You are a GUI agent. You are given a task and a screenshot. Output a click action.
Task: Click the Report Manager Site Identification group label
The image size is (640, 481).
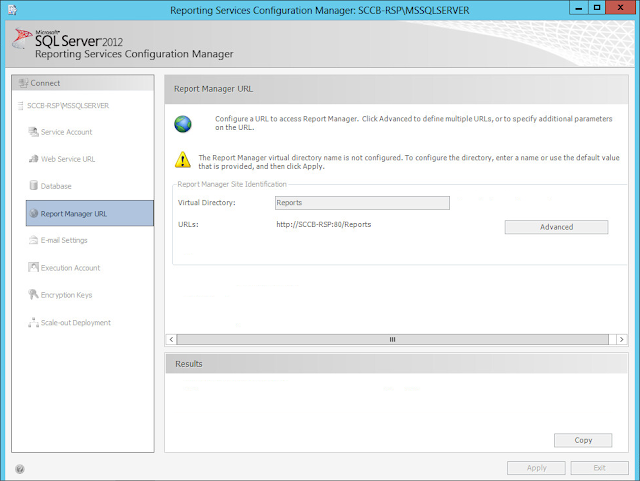pos(232,184)
